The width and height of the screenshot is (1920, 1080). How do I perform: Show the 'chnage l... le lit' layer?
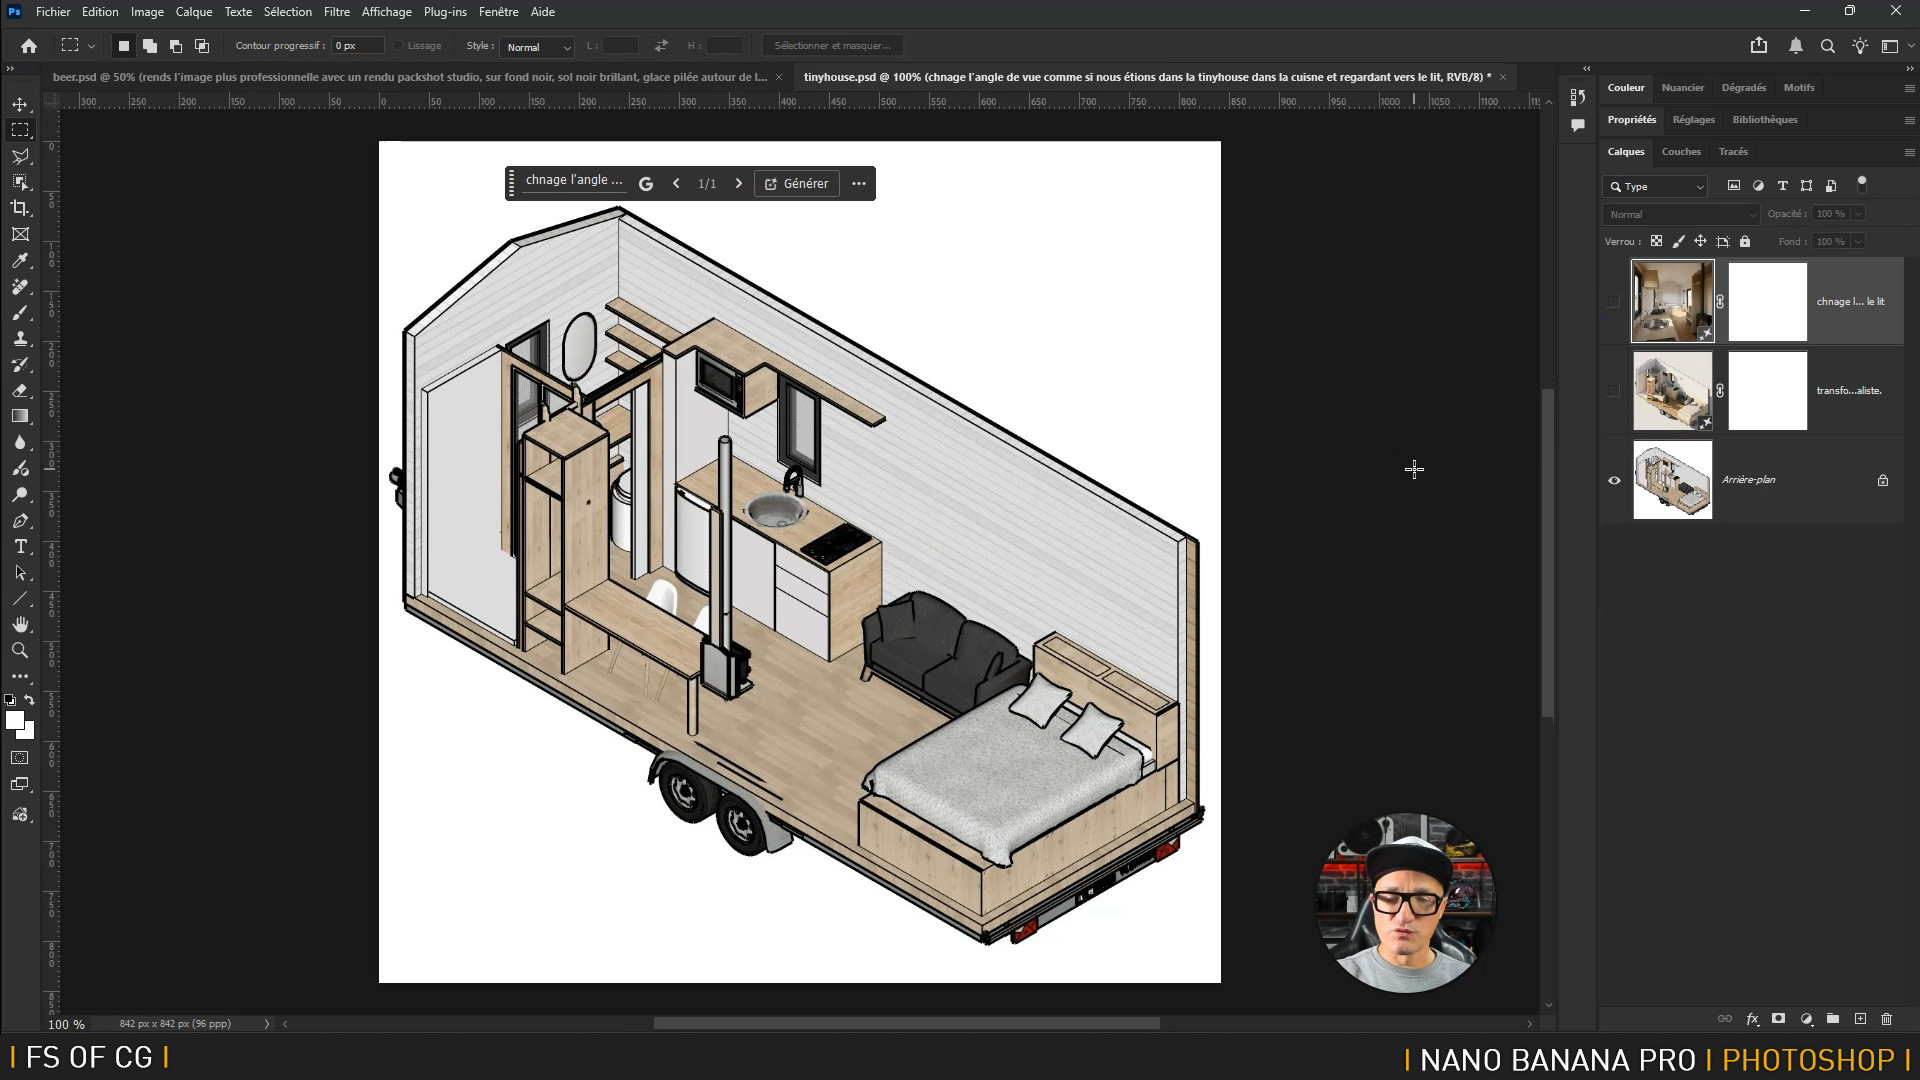point(1614,301)
